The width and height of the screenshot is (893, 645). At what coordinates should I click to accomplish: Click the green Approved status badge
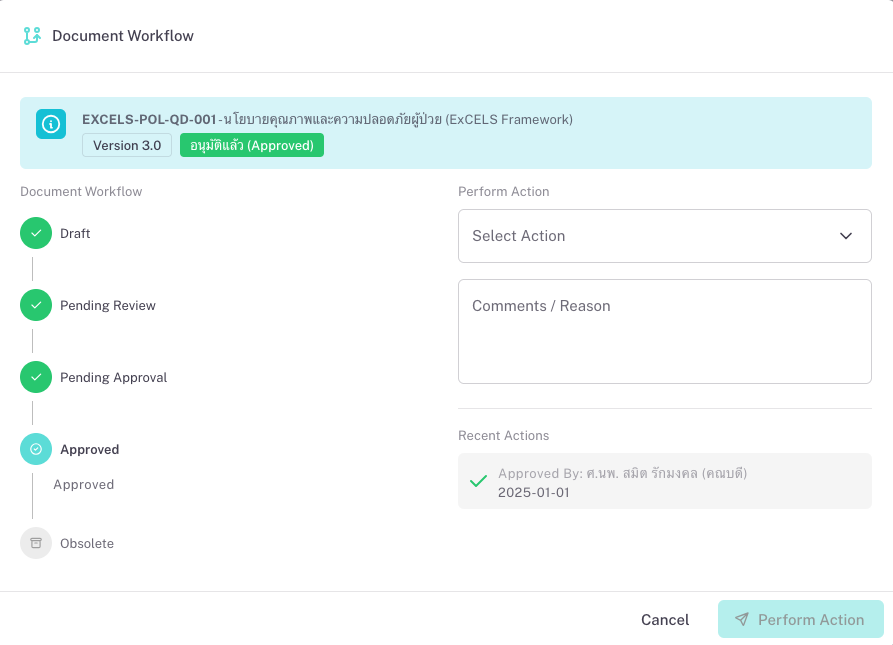pos(252,146)
